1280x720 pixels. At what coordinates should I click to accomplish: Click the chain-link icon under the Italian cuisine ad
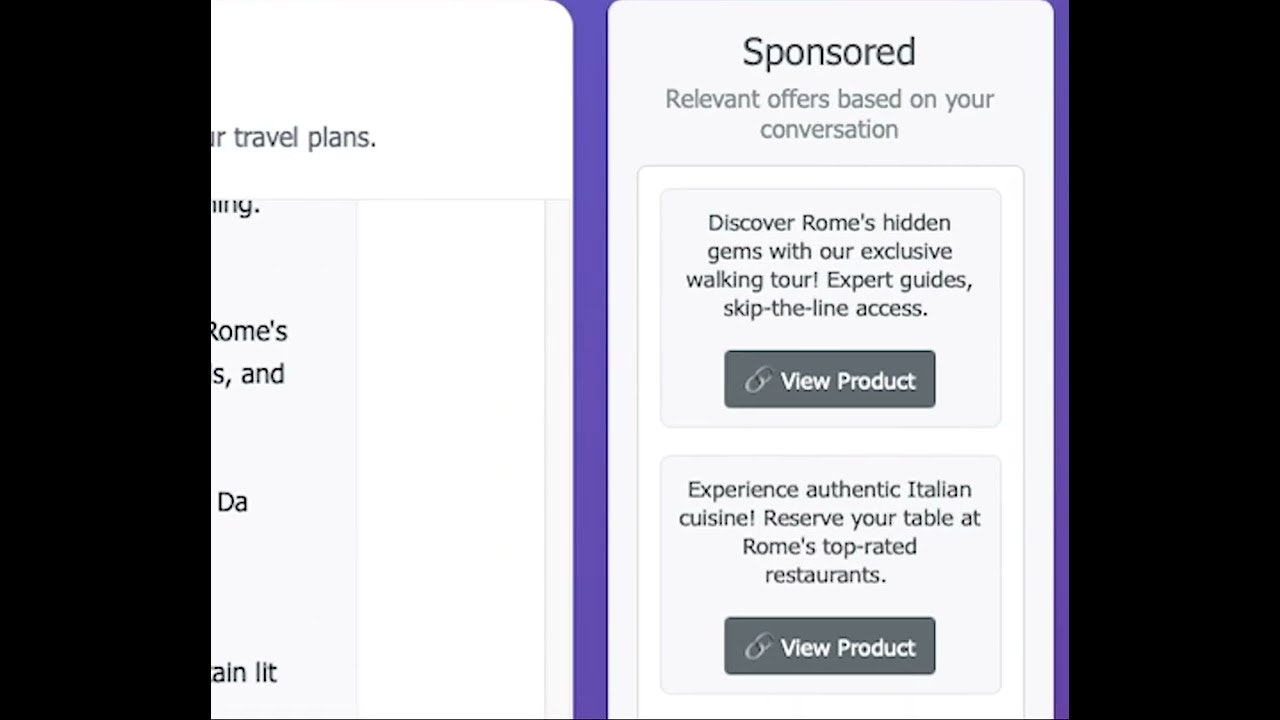point(759,647)
